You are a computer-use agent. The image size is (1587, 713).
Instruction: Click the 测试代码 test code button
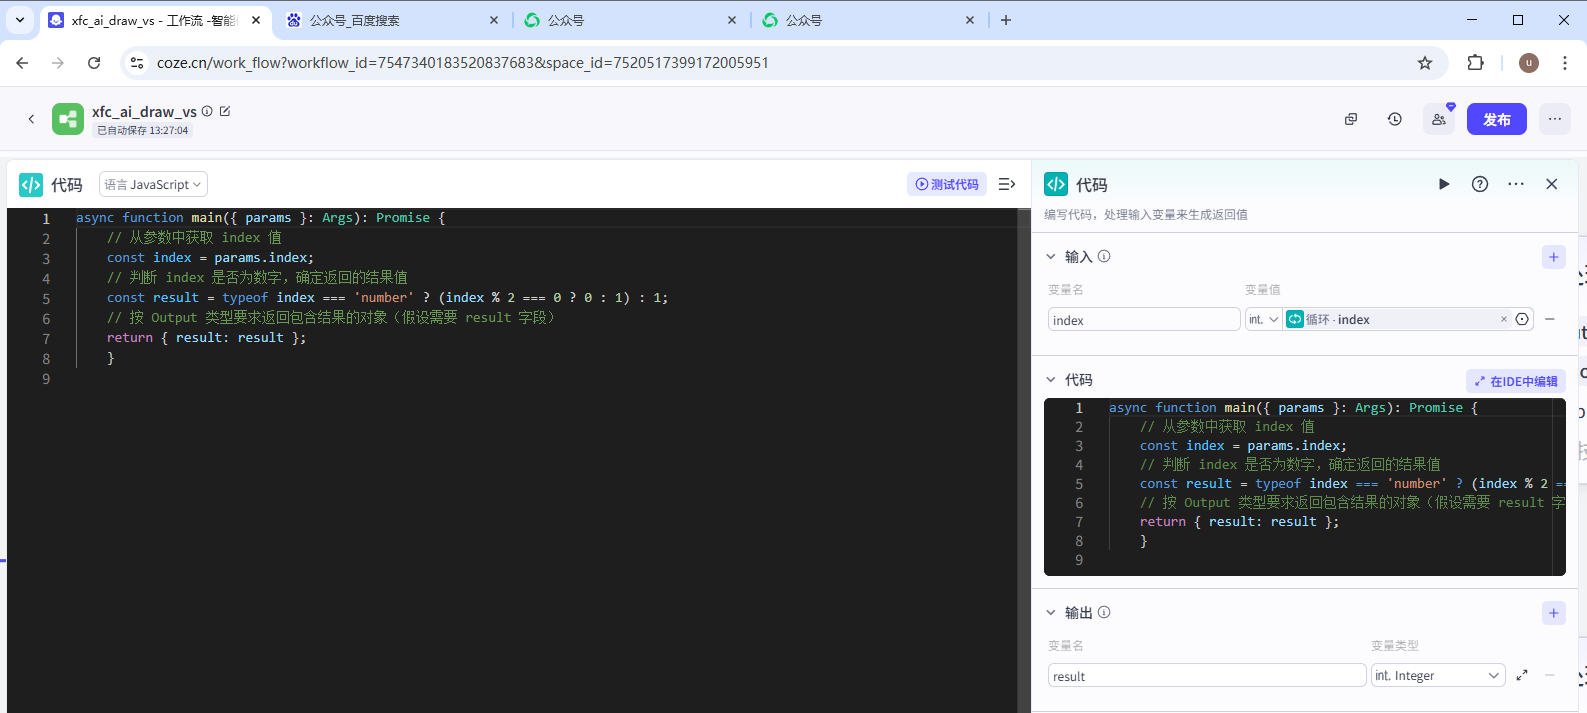(x=947, y=184)
